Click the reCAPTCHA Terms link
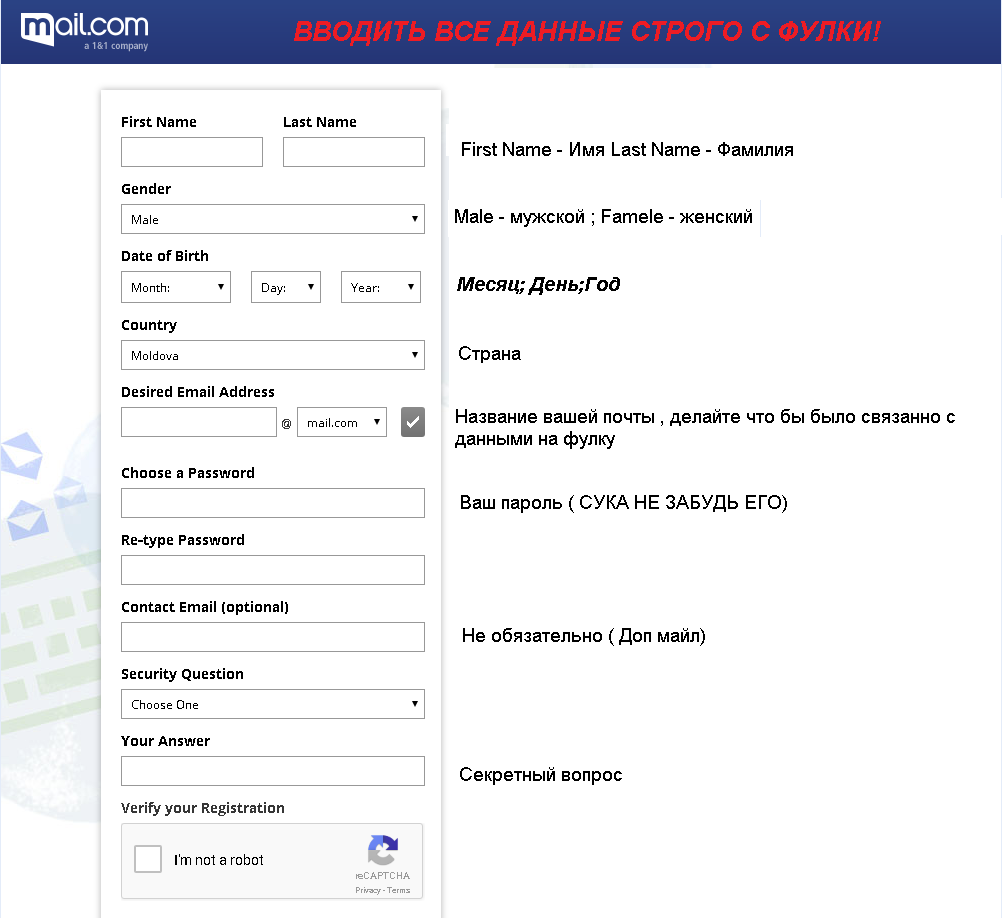Screen dimensions: 1002x918 399,890
